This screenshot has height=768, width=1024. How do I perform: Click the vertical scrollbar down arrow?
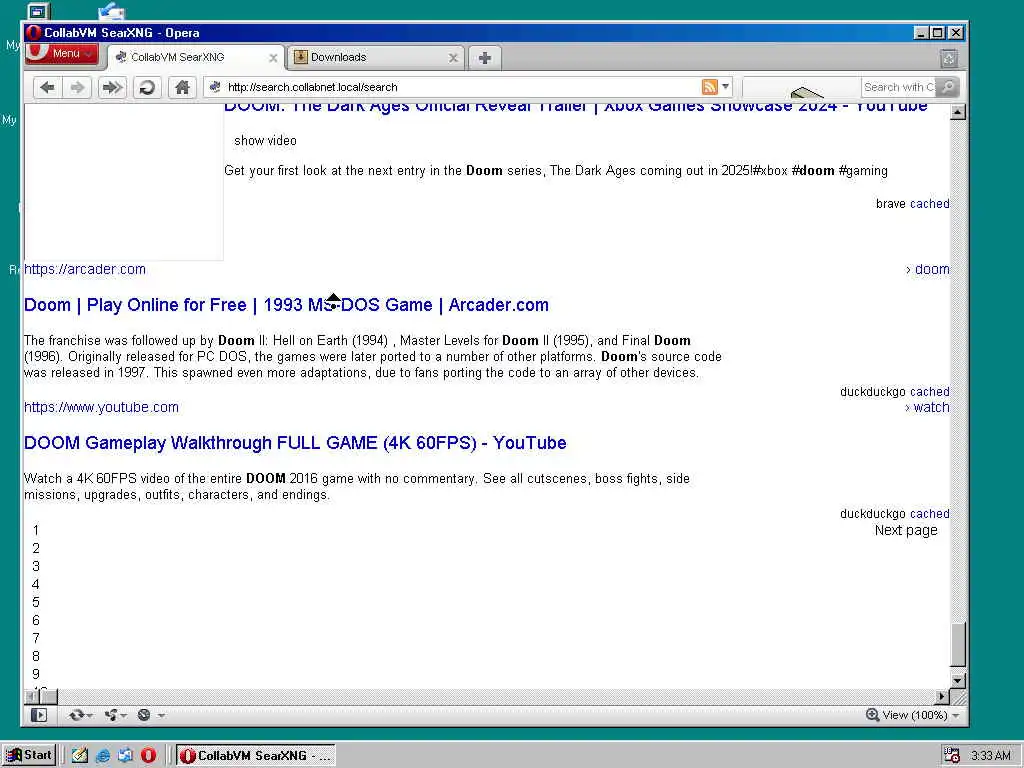pos(958,680)
